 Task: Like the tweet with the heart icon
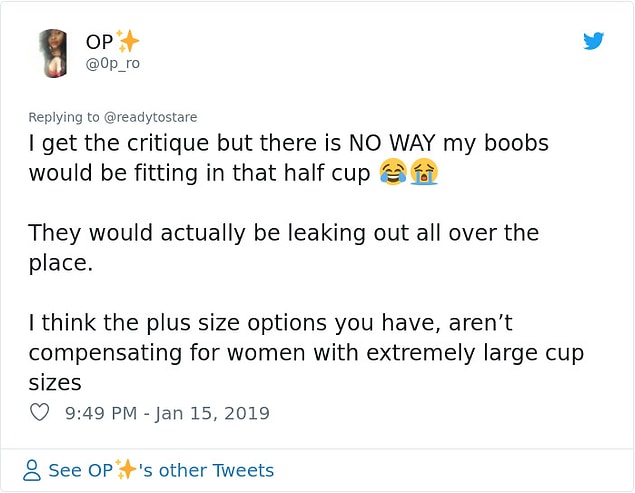click(40, 412)
